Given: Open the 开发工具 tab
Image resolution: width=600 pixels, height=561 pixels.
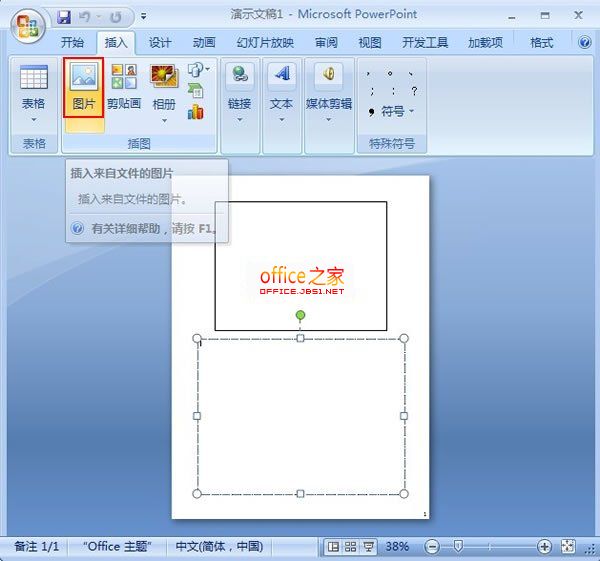Looking at the screenshot, I should (x=425, y=42).
